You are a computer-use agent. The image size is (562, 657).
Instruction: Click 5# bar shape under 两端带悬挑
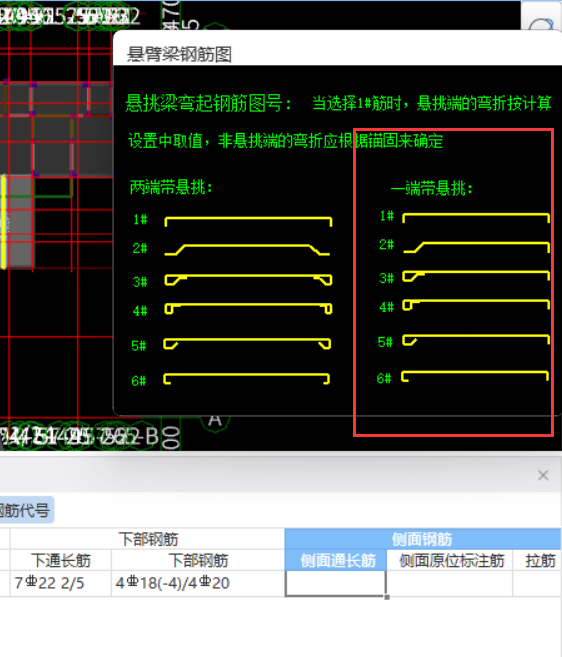(247, 344)
